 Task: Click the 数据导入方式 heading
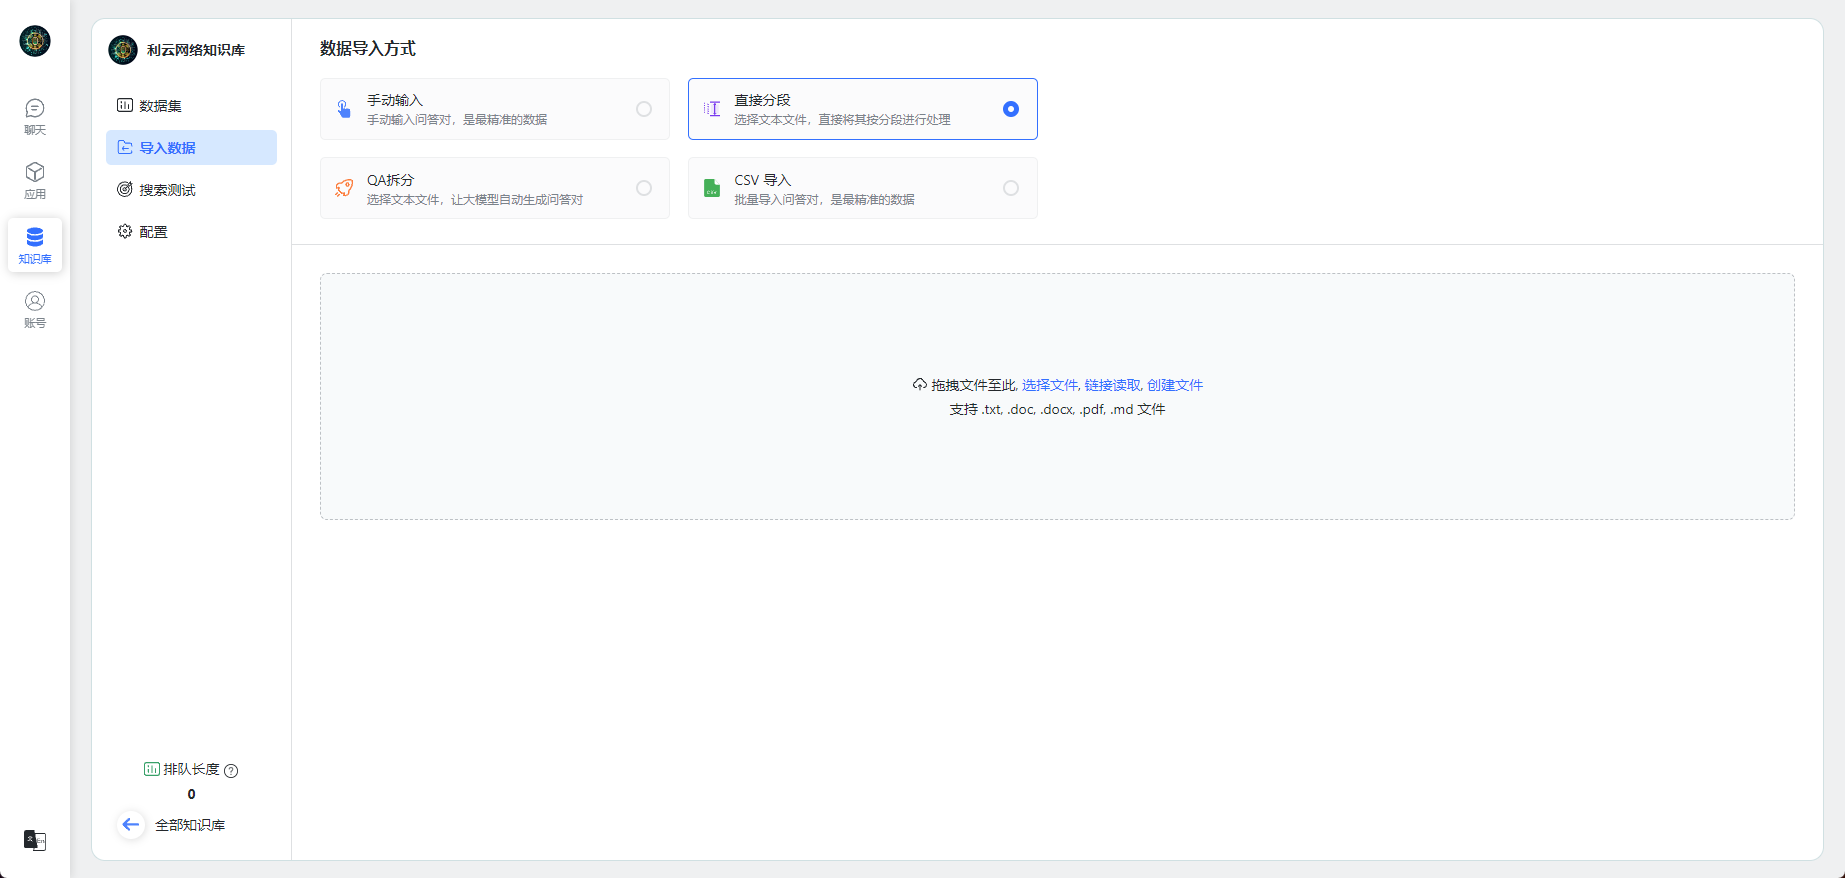click(368, 48)
